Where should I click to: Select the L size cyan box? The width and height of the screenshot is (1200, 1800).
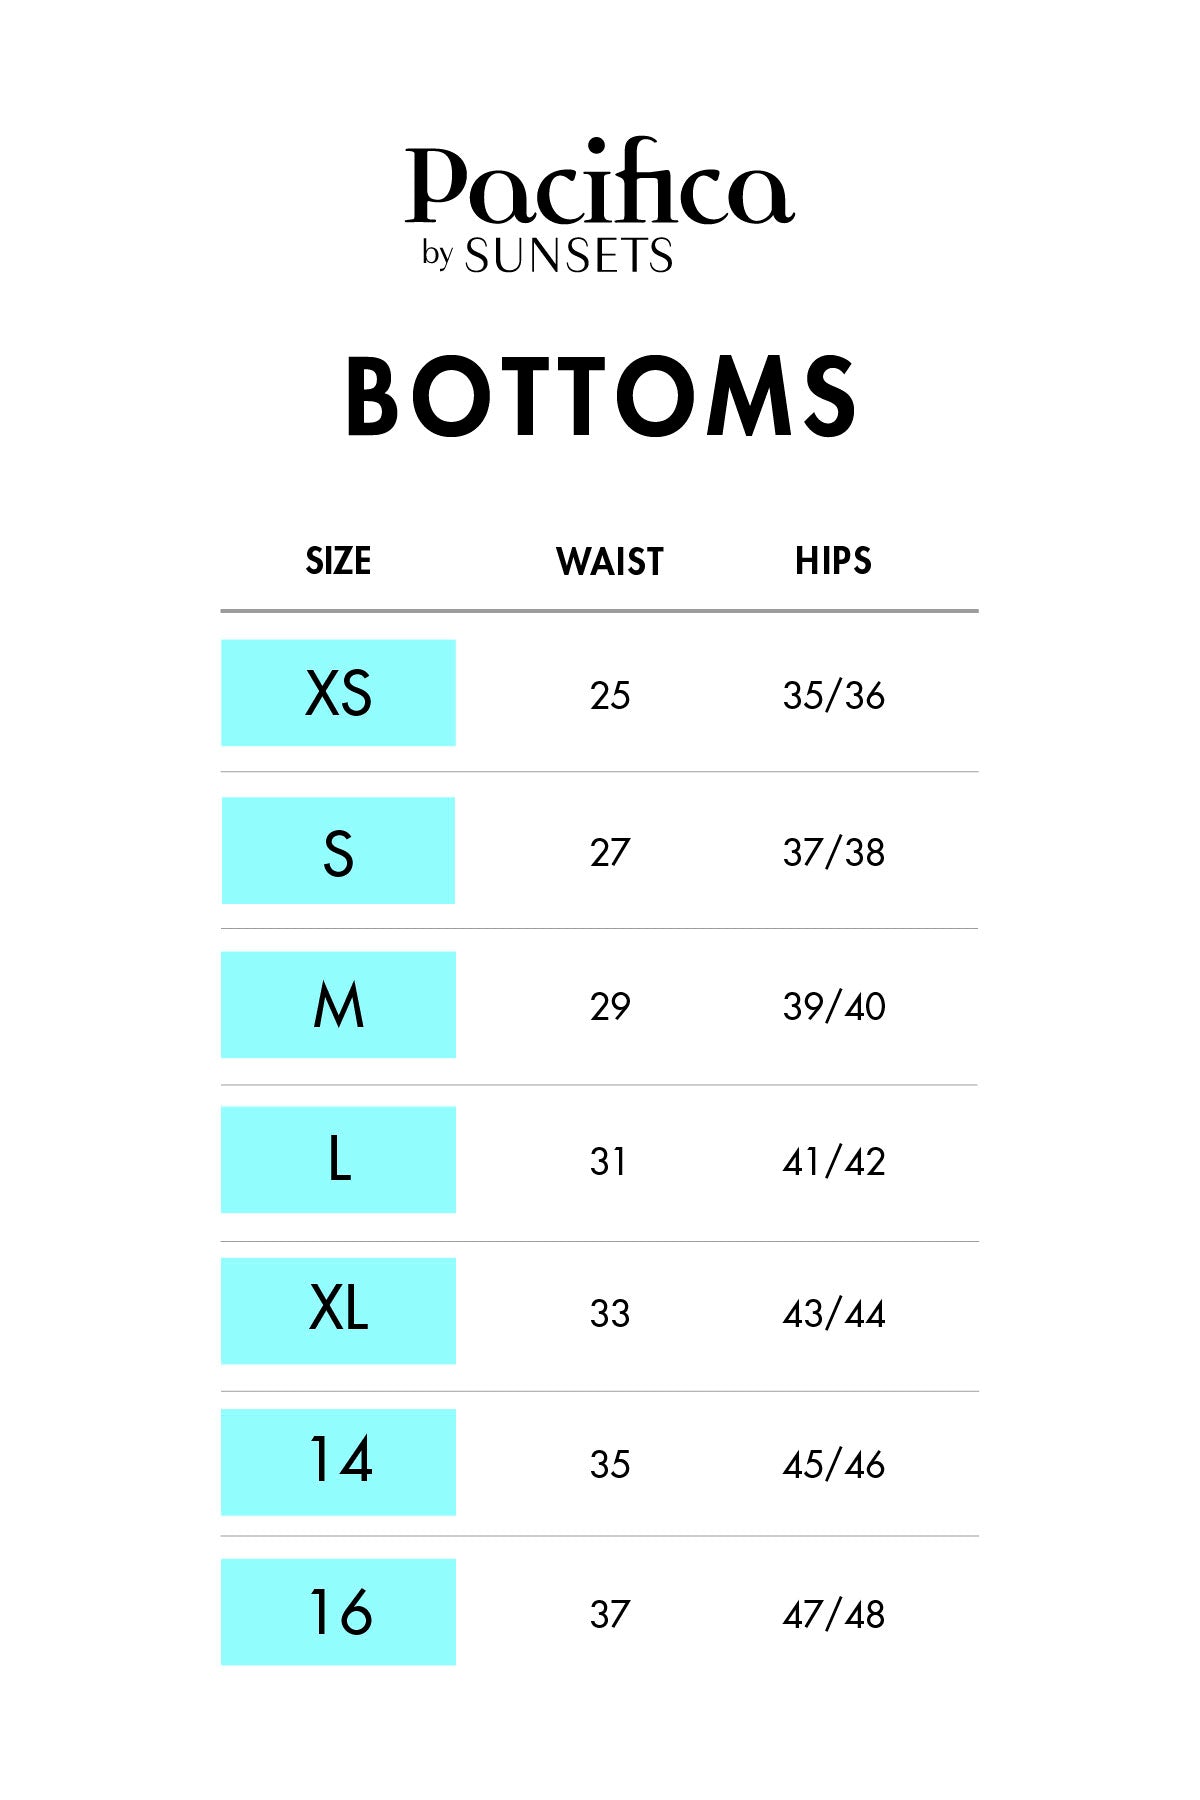pyautogui.click(x=338, y=1160)
